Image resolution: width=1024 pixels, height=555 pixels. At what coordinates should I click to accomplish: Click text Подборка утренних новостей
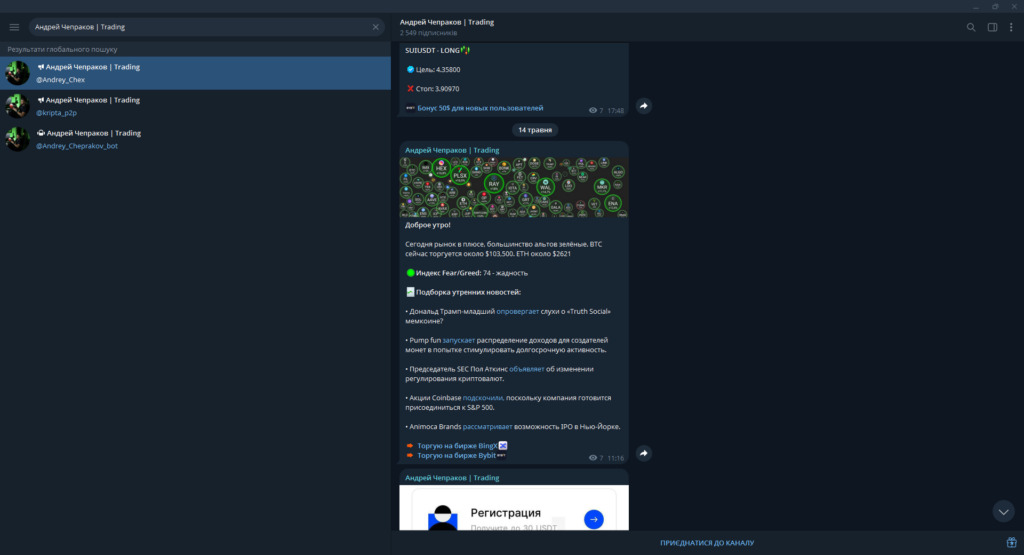click(468, 292)
